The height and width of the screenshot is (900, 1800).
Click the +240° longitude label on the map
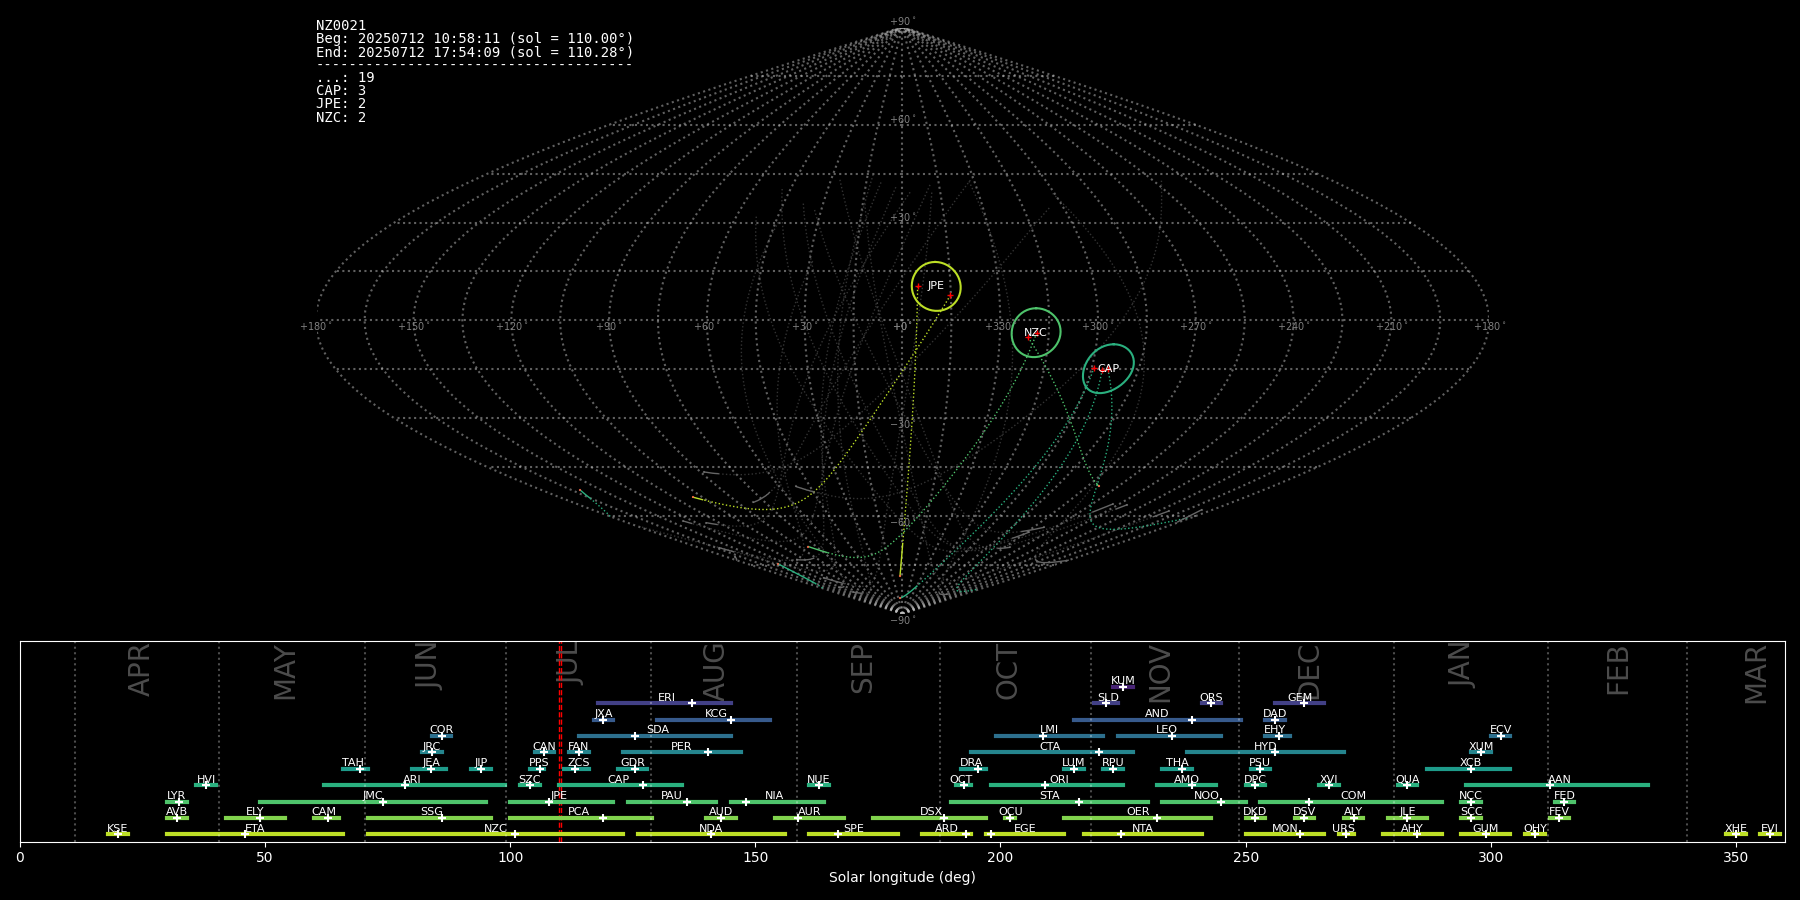click(1291, 327)
